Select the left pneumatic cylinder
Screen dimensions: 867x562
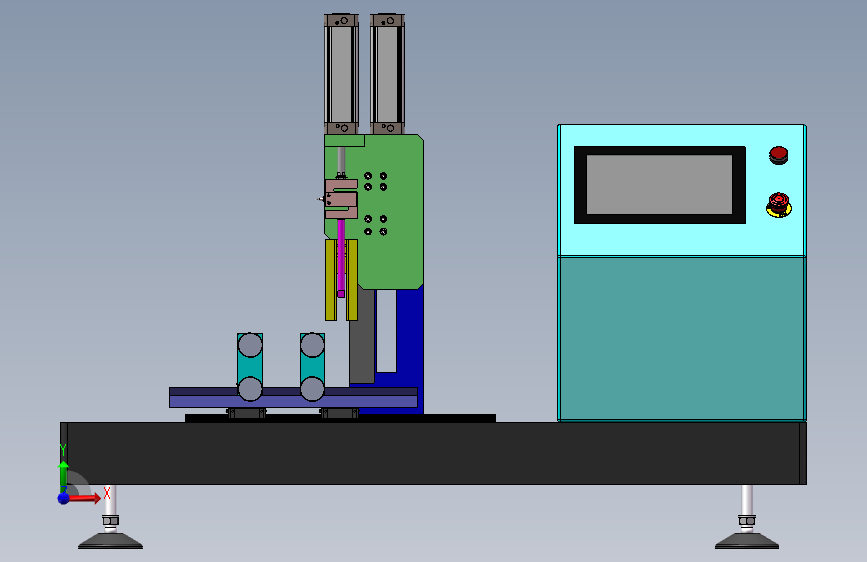point(341,75)
